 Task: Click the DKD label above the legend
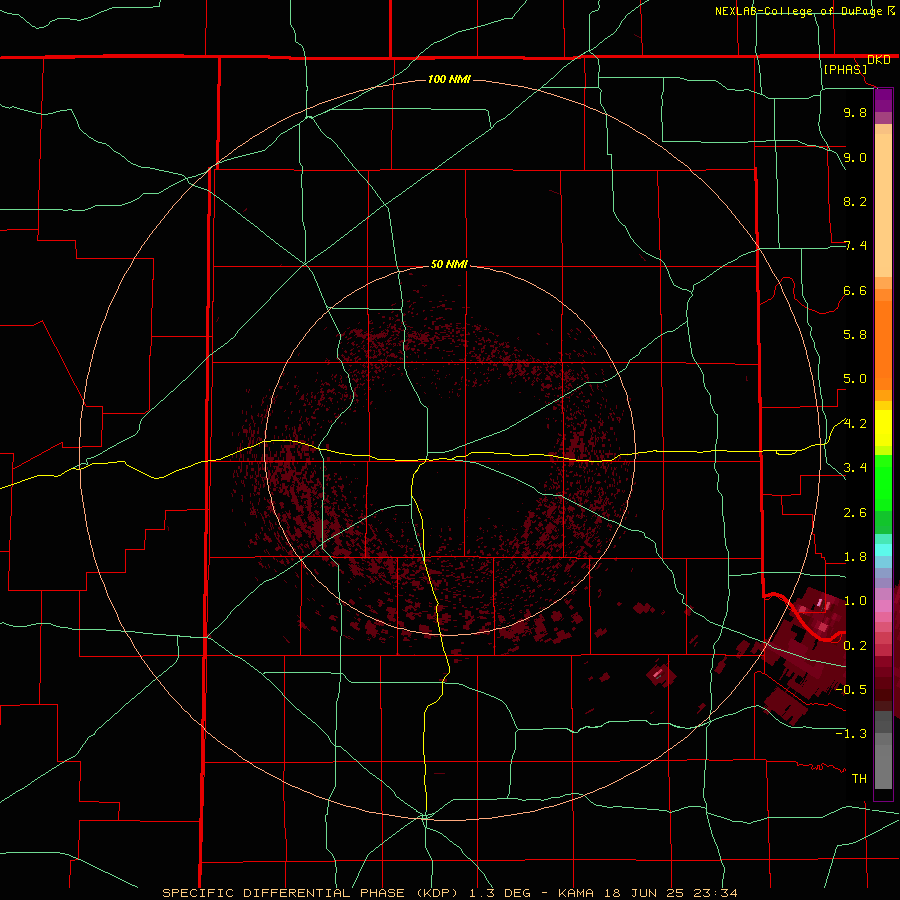click(879, 60)
